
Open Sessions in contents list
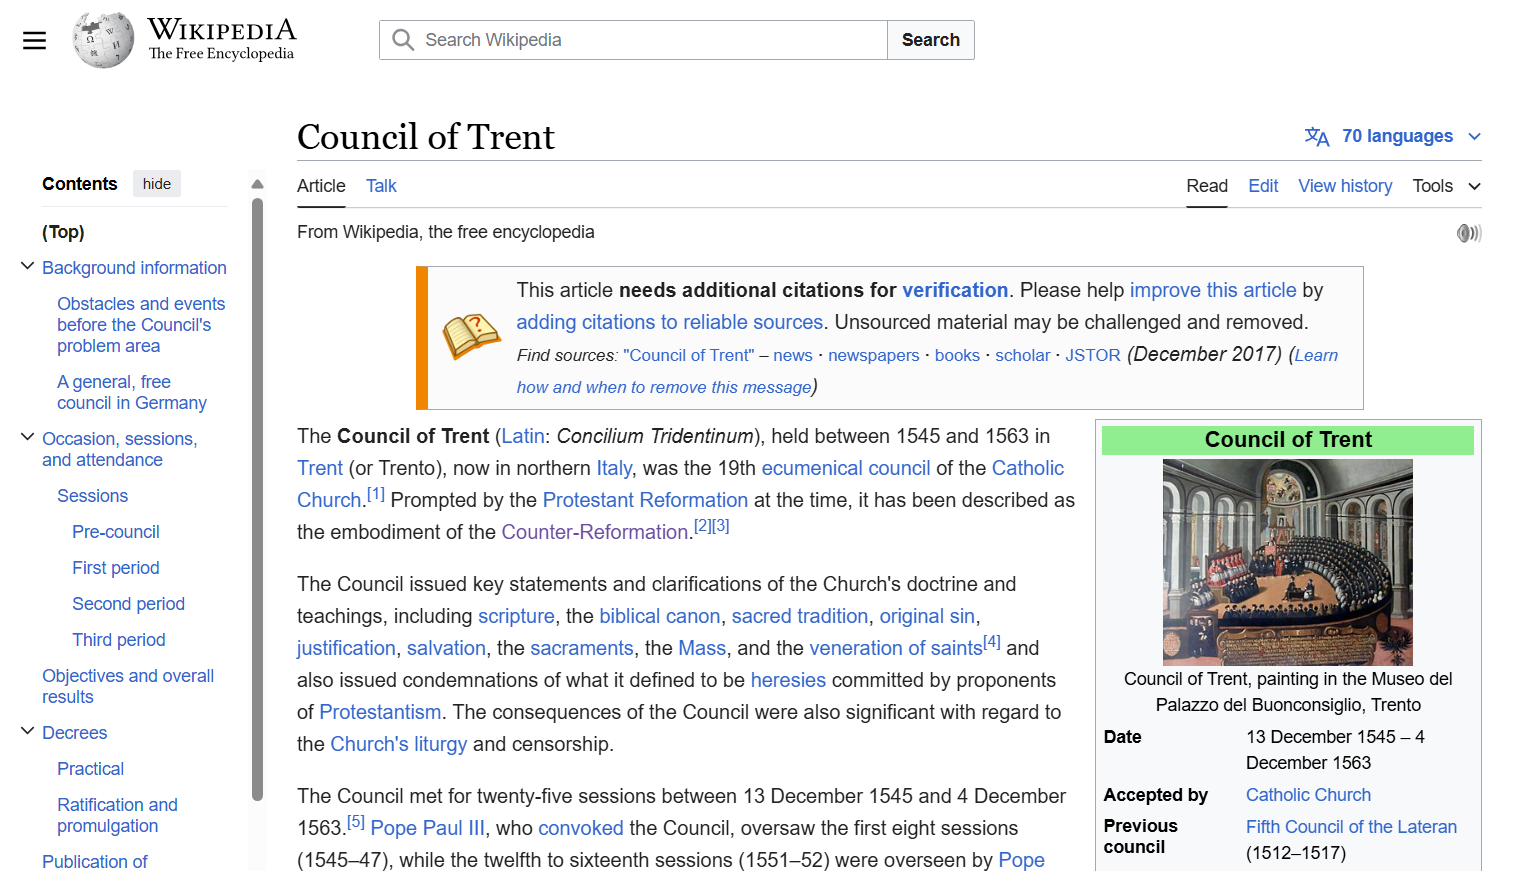pos(92,496)
